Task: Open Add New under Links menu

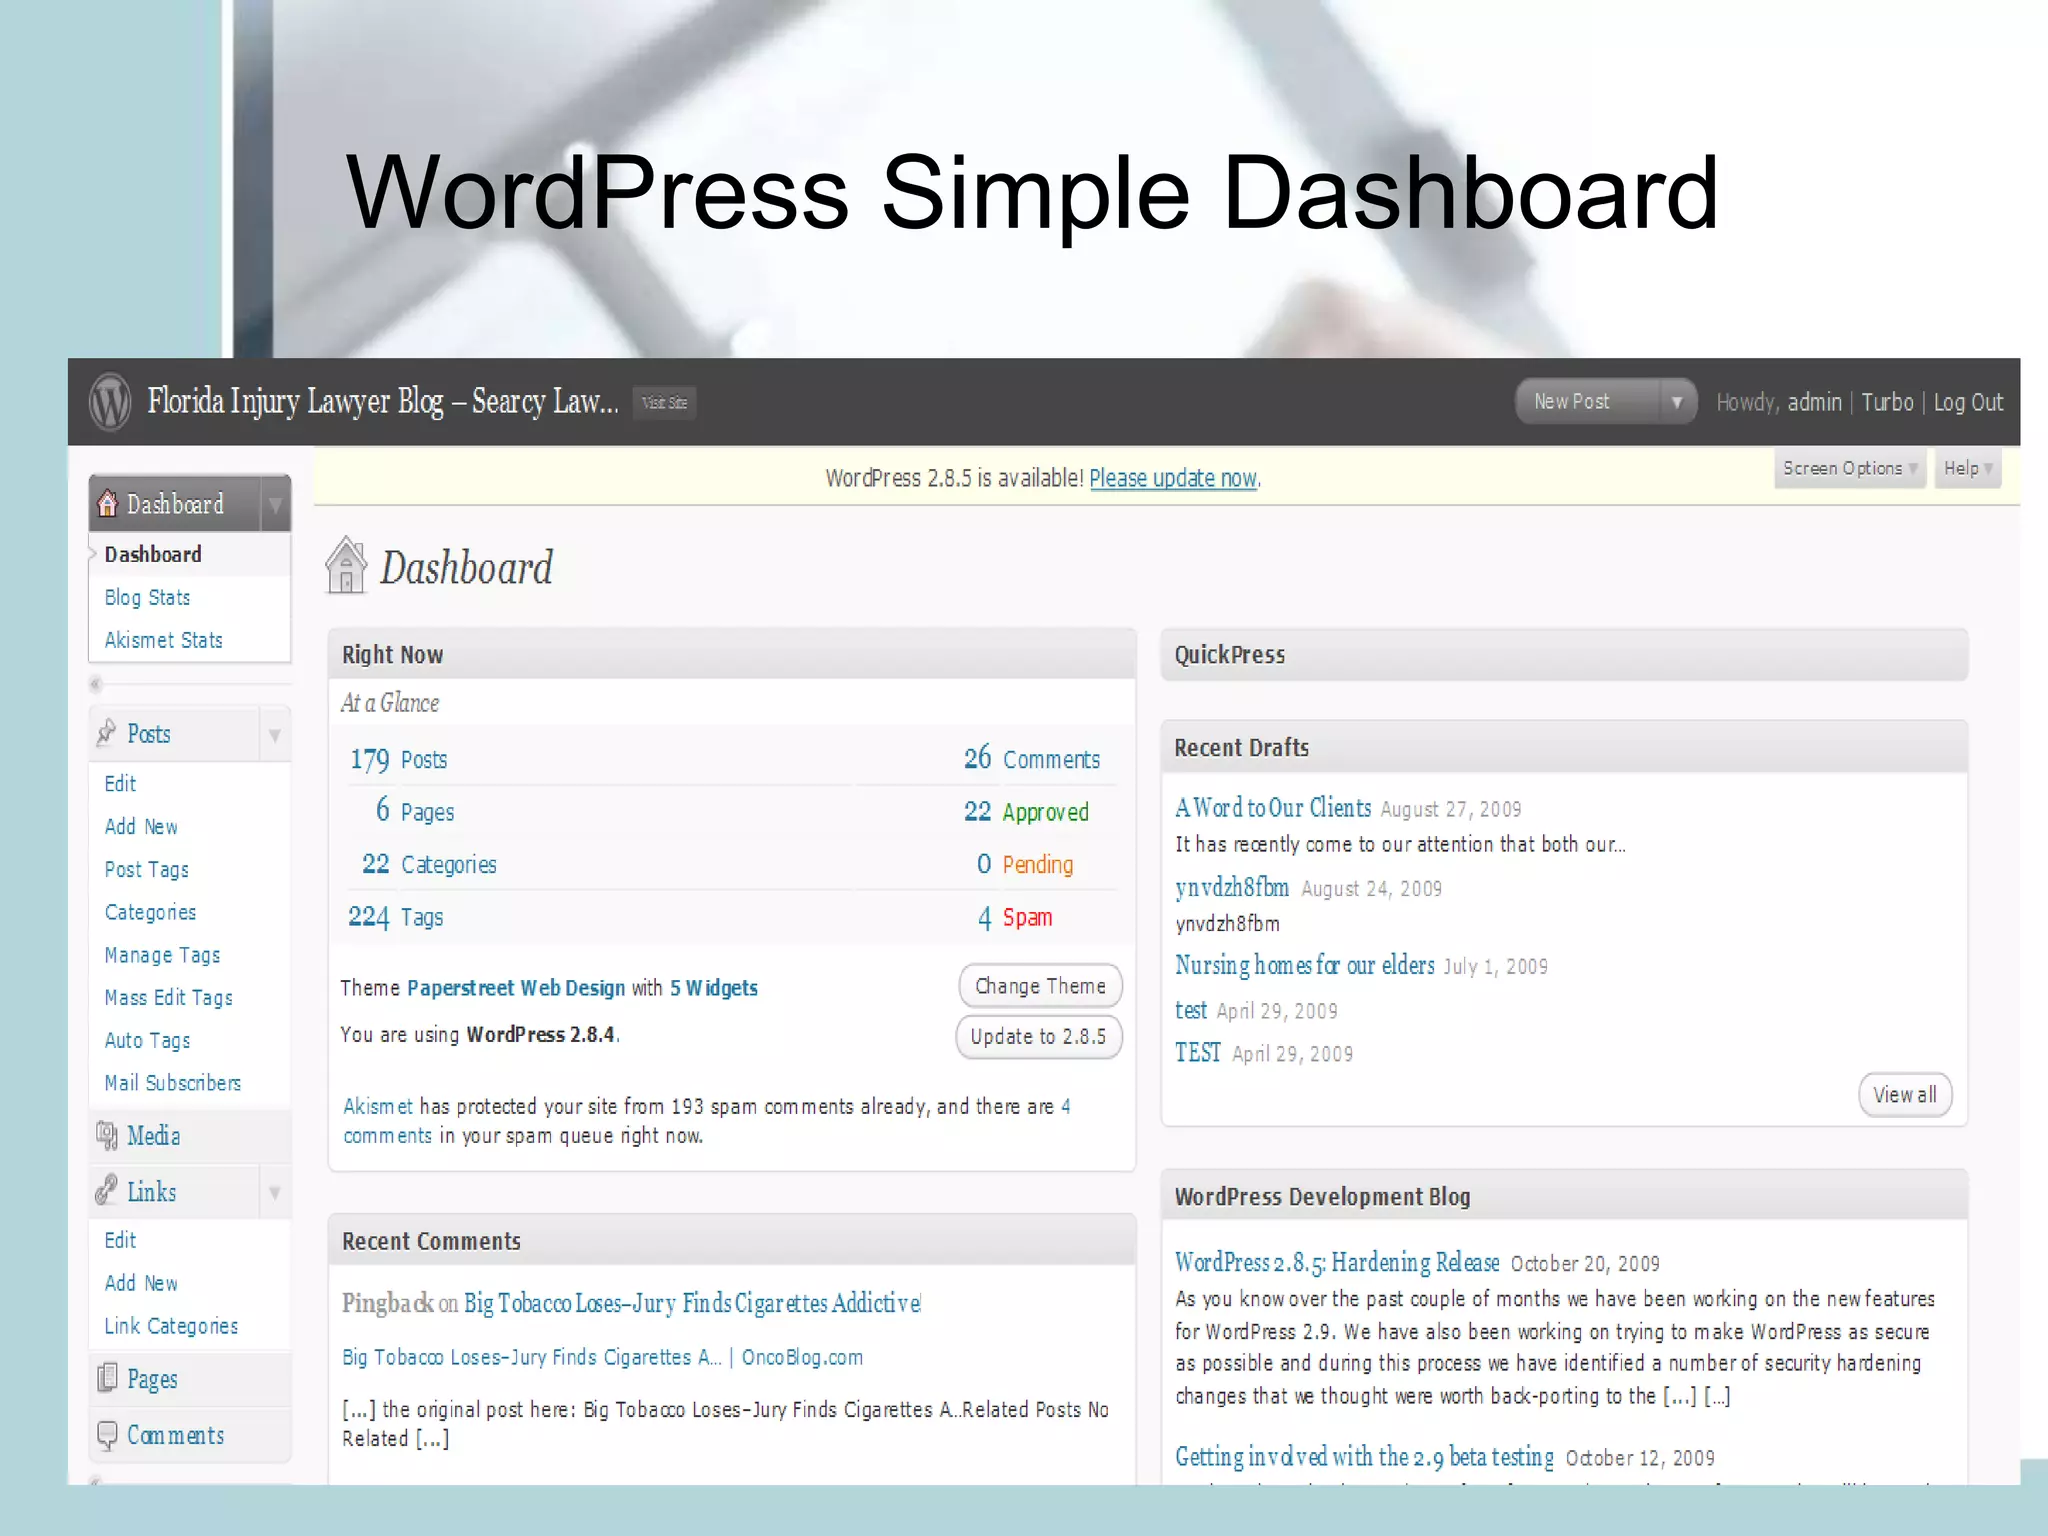Action: [141, 1283]
